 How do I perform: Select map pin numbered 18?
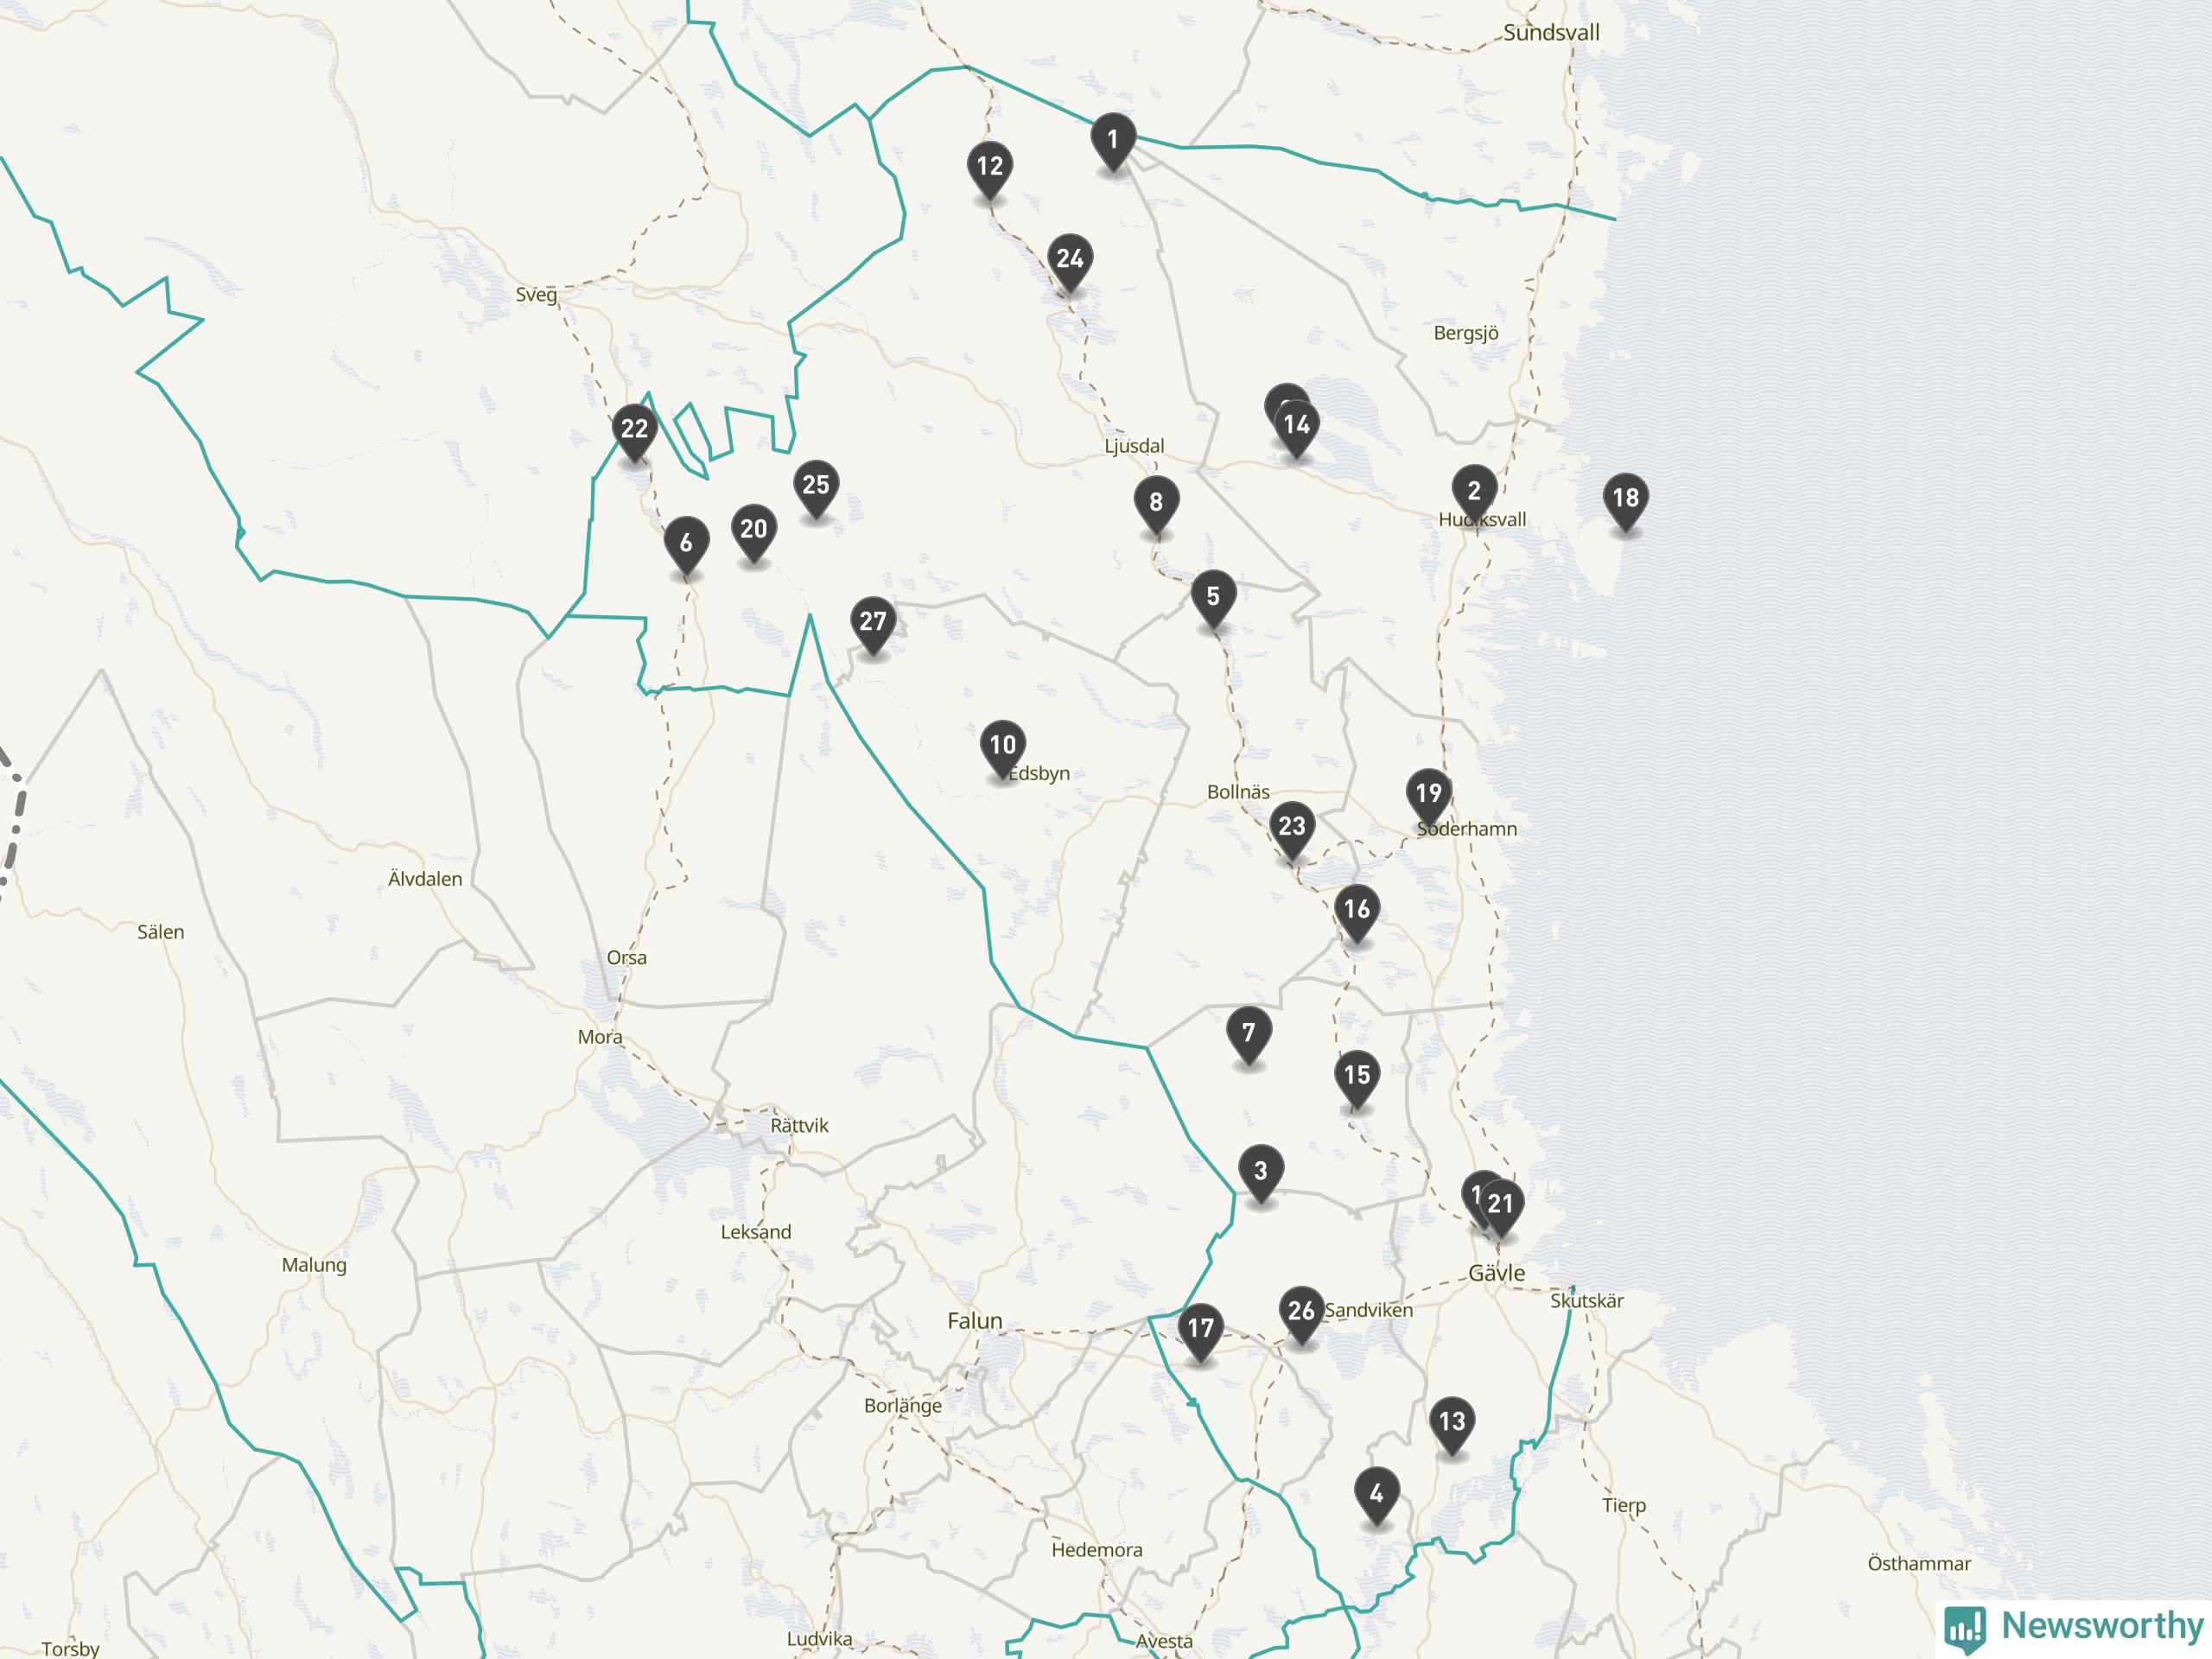[x=1625, y=498]
